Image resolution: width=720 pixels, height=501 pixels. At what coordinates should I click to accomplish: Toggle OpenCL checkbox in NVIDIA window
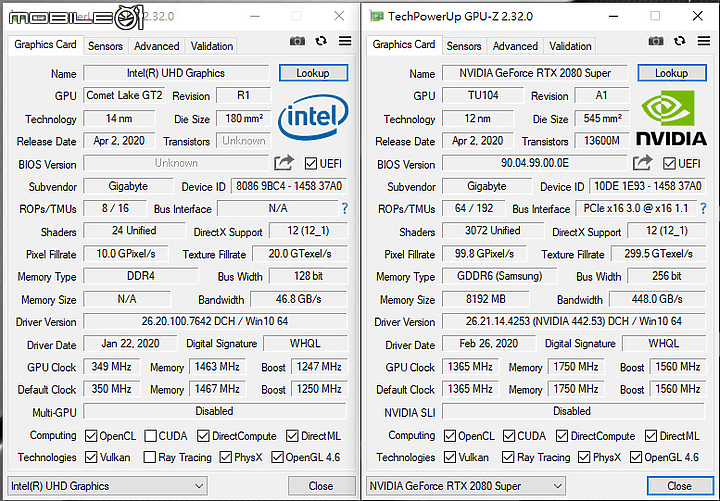click(x=450, y=436)
